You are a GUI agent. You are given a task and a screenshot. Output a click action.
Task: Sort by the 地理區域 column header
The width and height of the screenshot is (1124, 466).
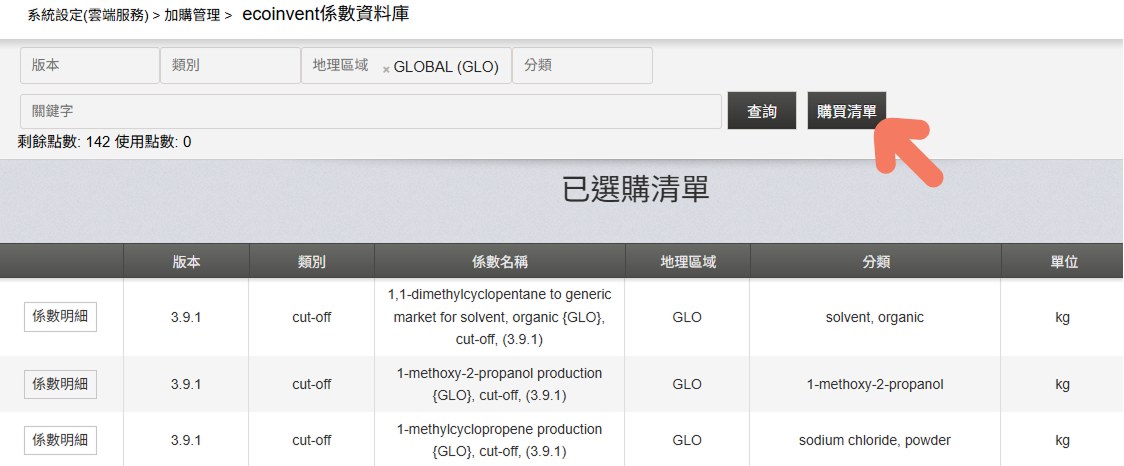click(687, 262)
